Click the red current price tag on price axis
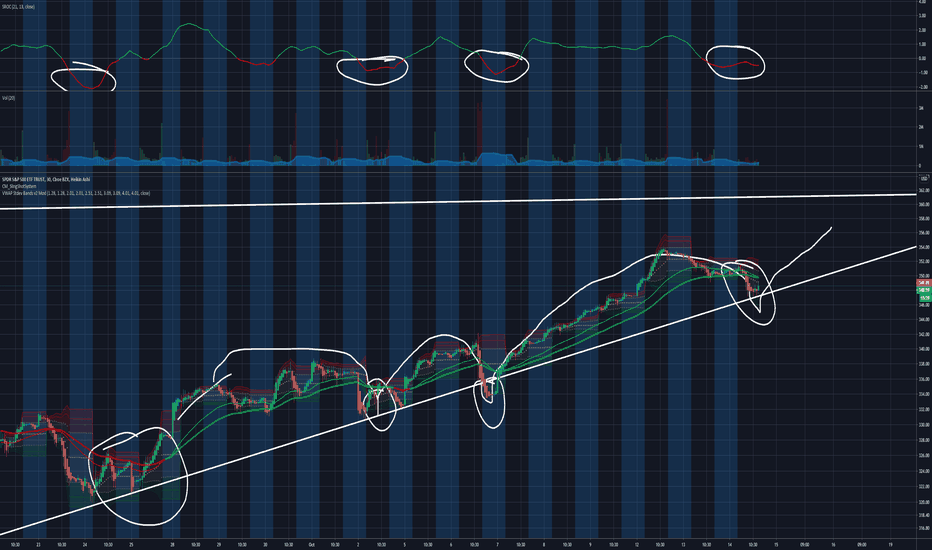The height and width of the screenshot is (550, 932). (x=924, y=283)
